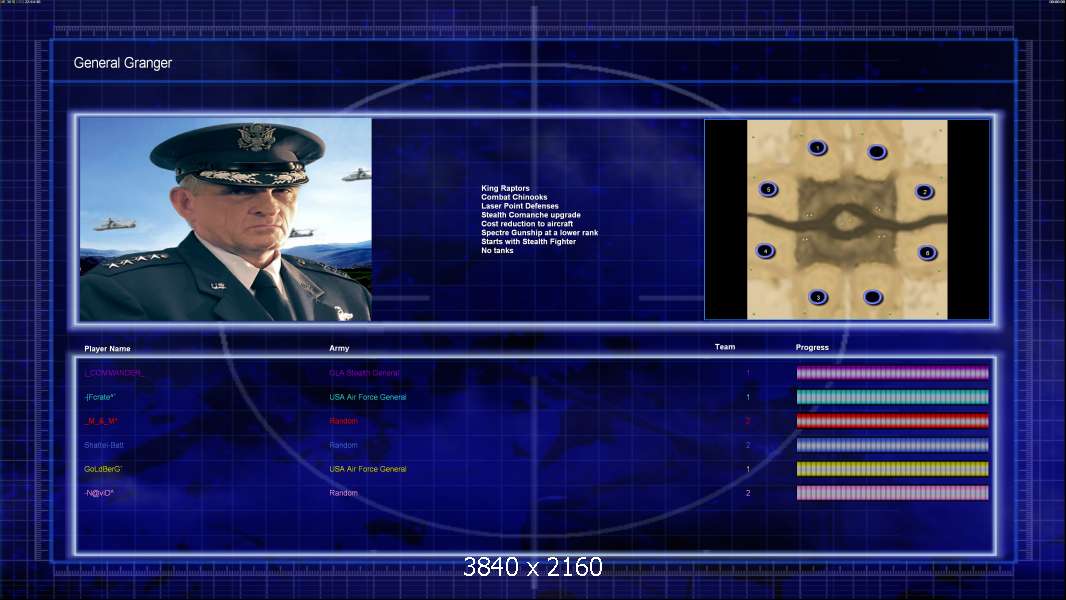
Task: Click _M_&_M*'s Random army entry
Action: tap(343, 421)
